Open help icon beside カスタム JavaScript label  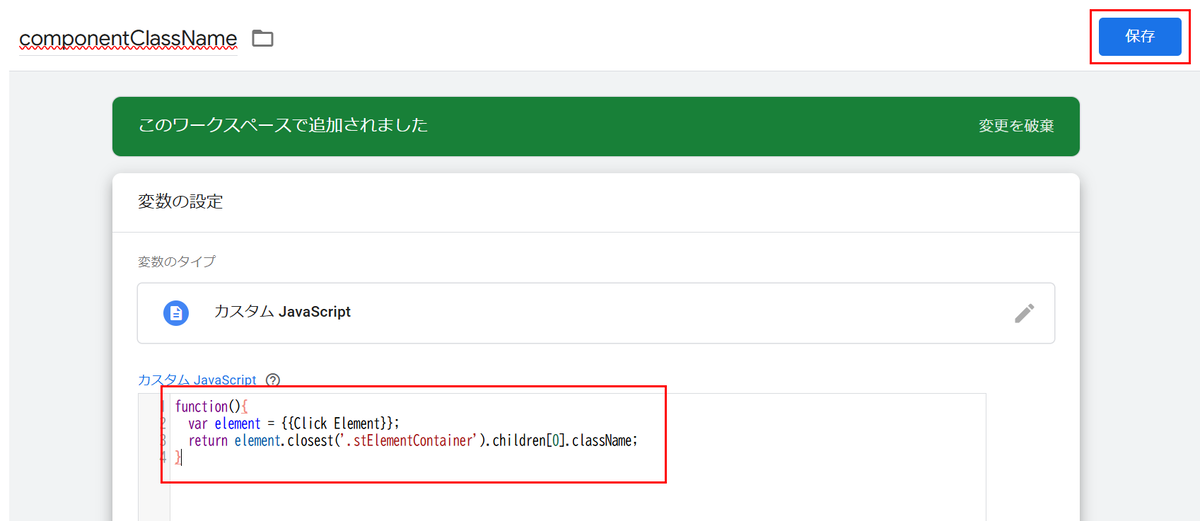coord(273,380)
